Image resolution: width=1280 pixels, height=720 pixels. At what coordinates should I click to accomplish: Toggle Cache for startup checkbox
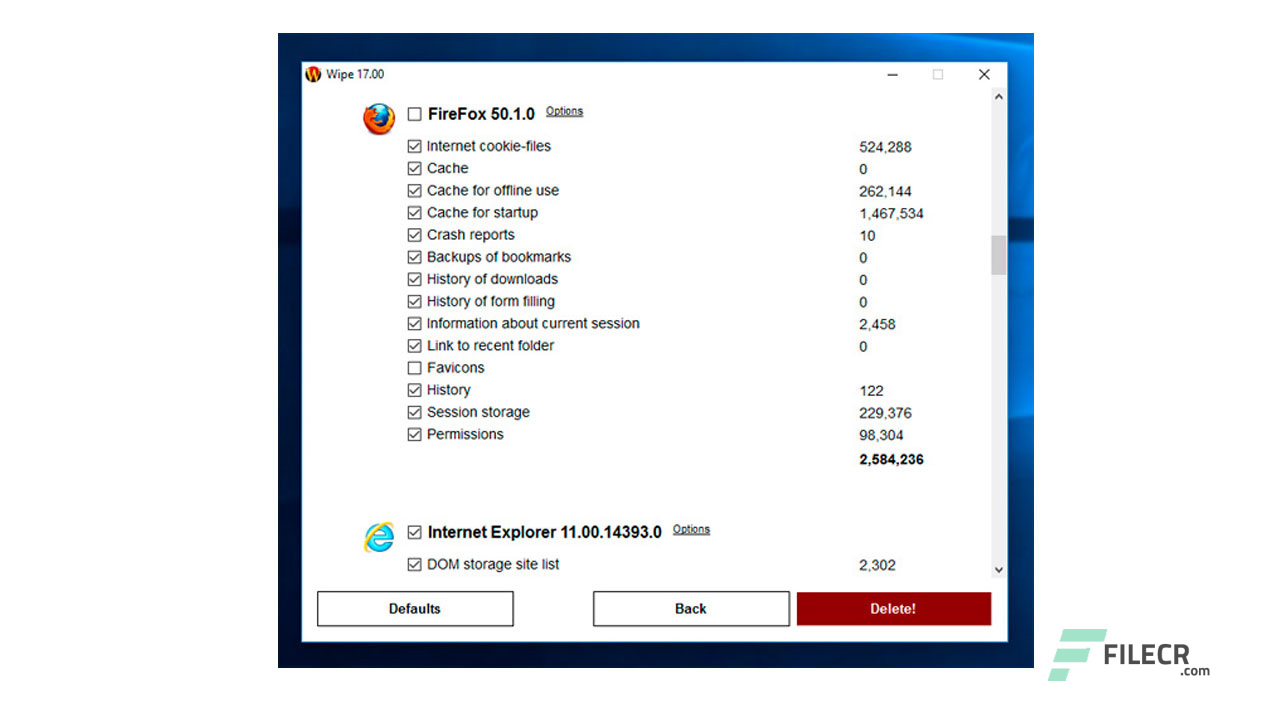[x=414, y=213]
